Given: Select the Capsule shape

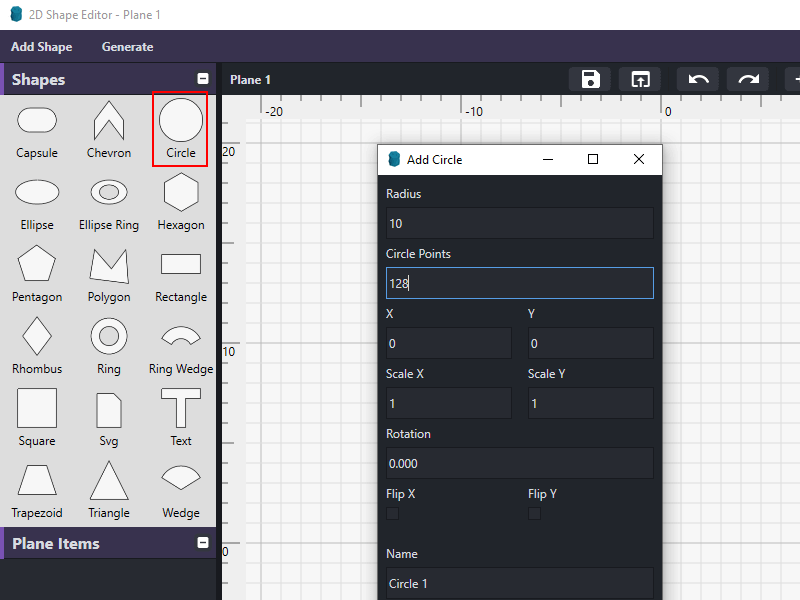Looking at the screenshot, I should (37, 131).
